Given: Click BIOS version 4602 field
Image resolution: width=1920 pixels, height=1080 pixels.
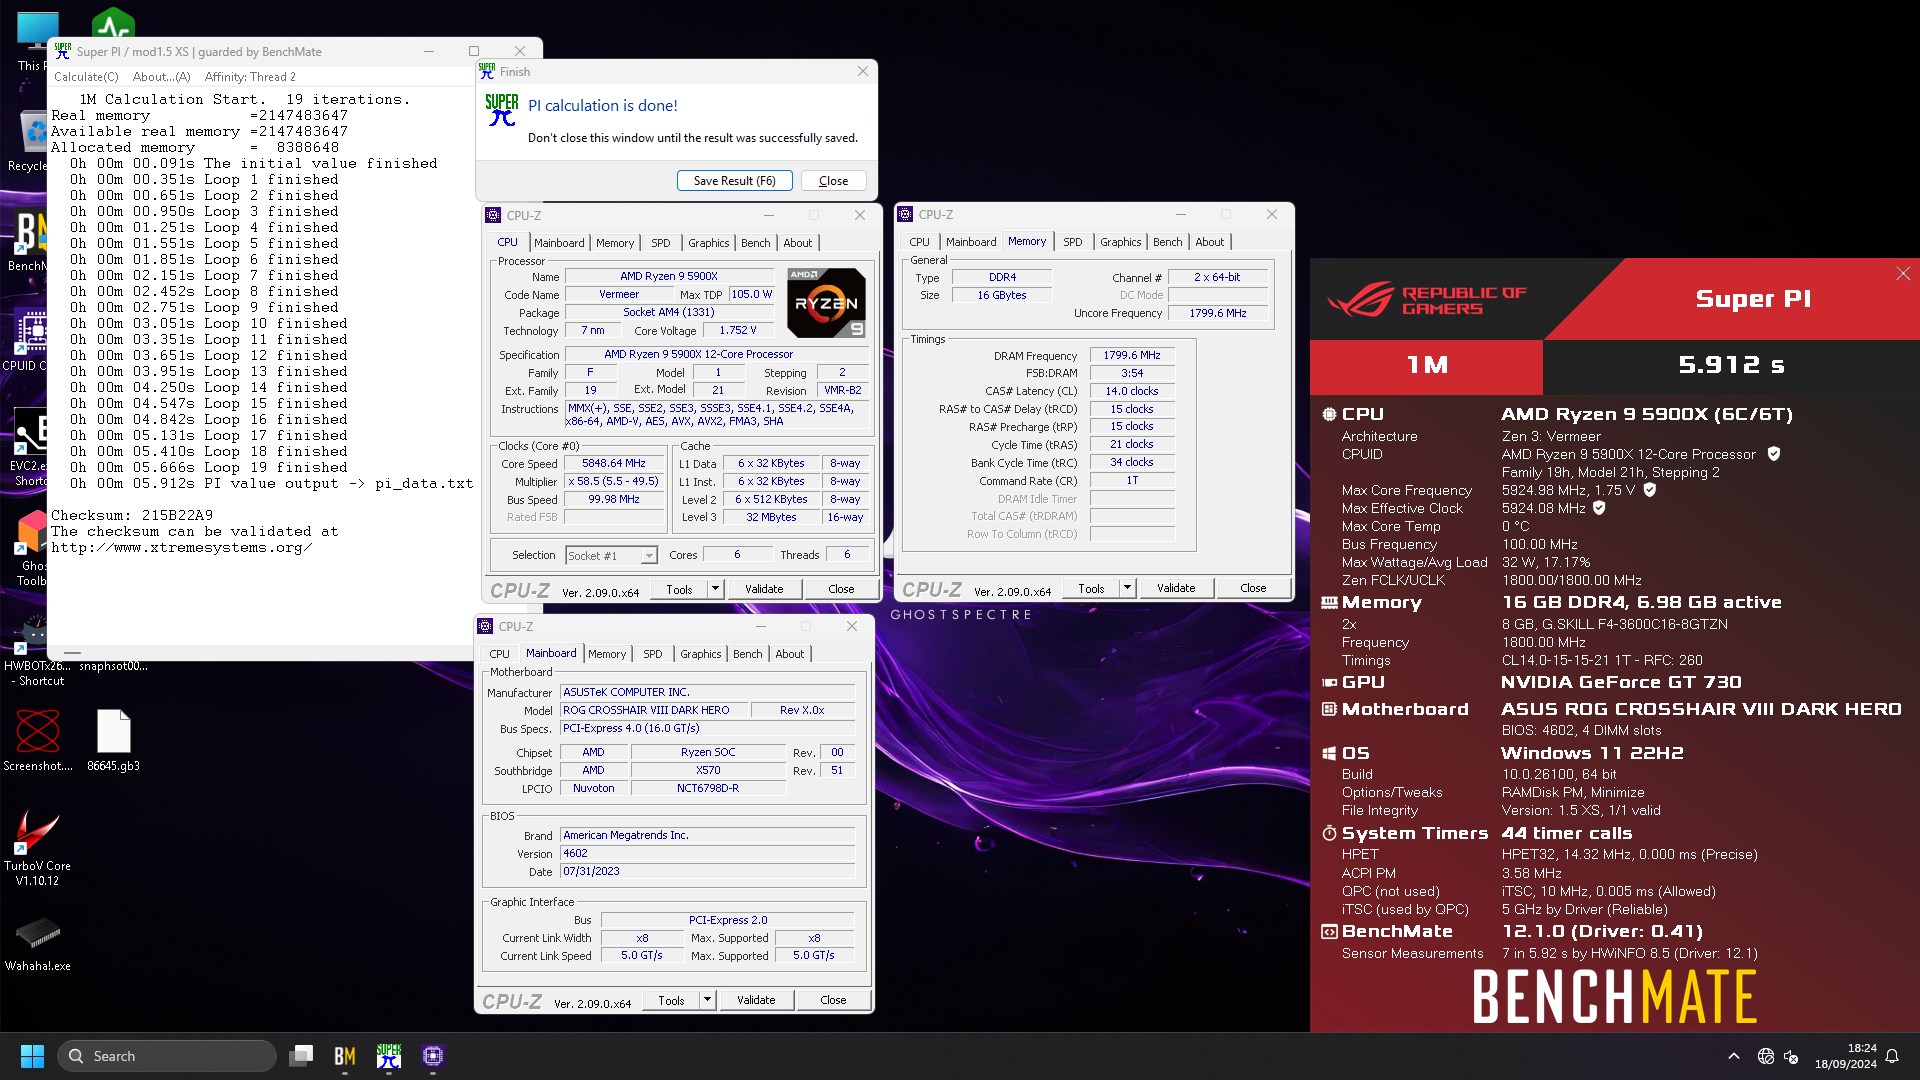Looking at the screenshot, I should tap(707, 854).
